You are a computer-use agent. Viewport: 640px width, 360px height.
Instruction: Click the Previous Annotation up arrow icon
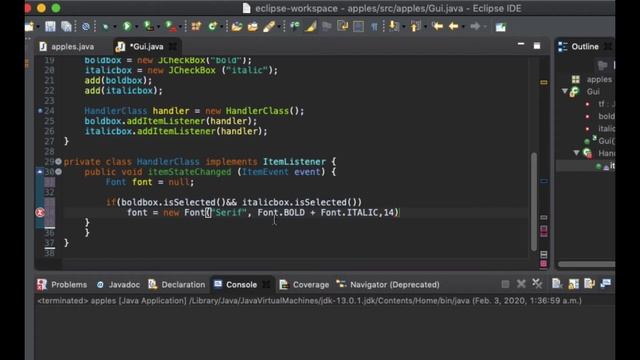click(415, 27)
